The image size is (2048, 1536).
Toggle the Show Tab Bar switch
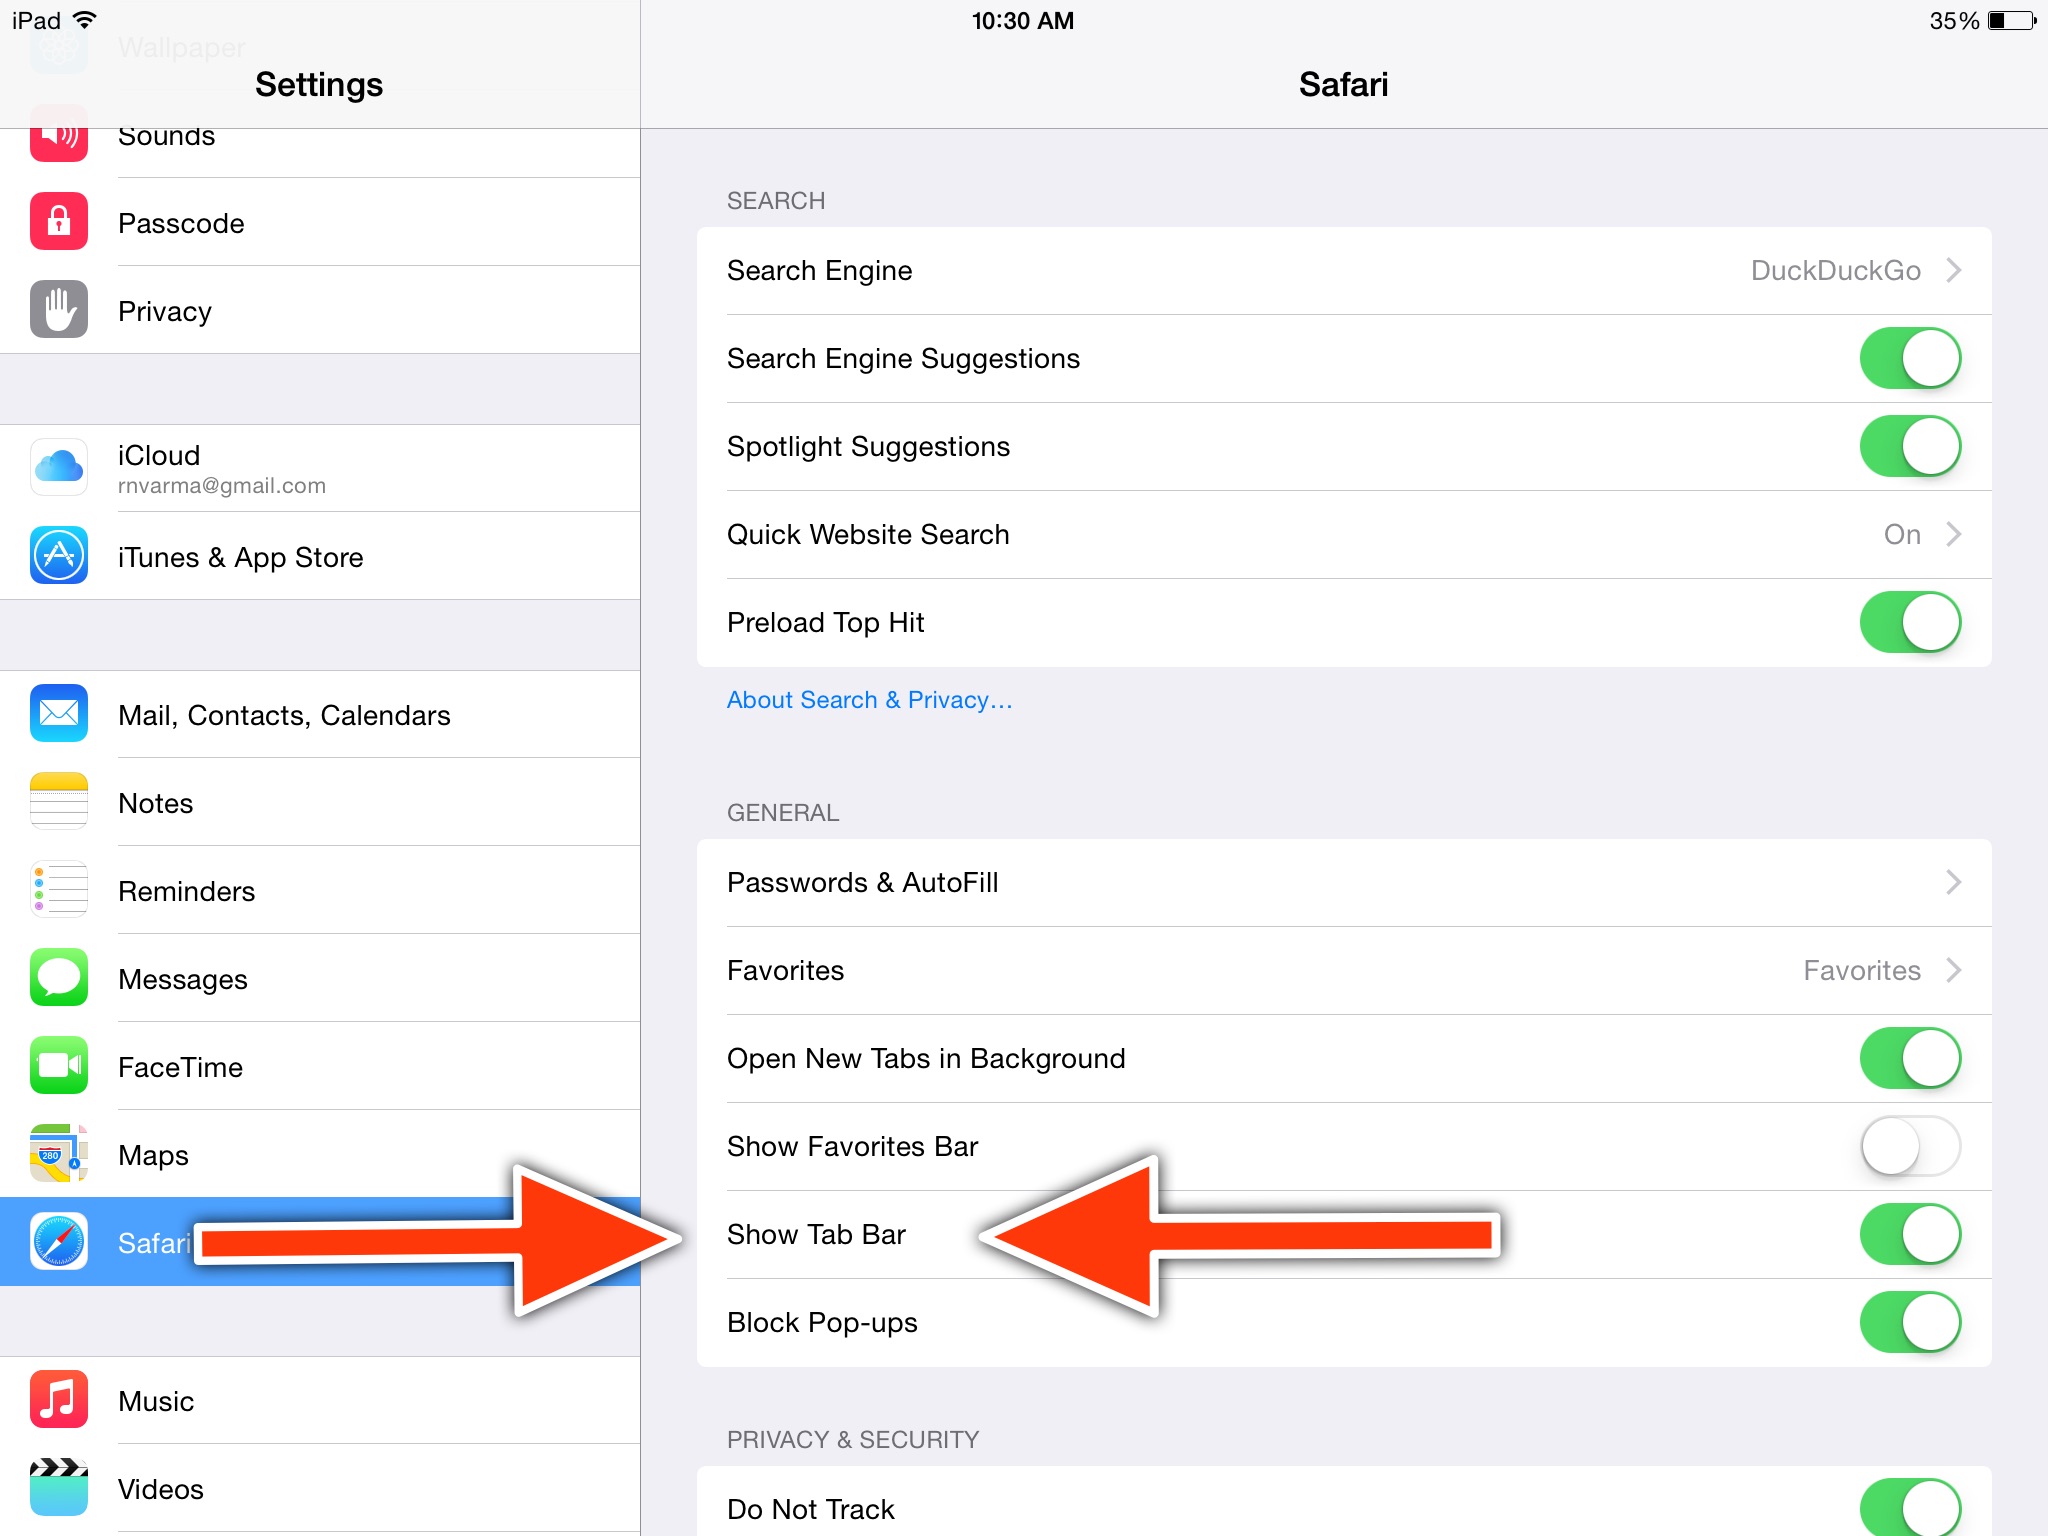(1910, 1234)
